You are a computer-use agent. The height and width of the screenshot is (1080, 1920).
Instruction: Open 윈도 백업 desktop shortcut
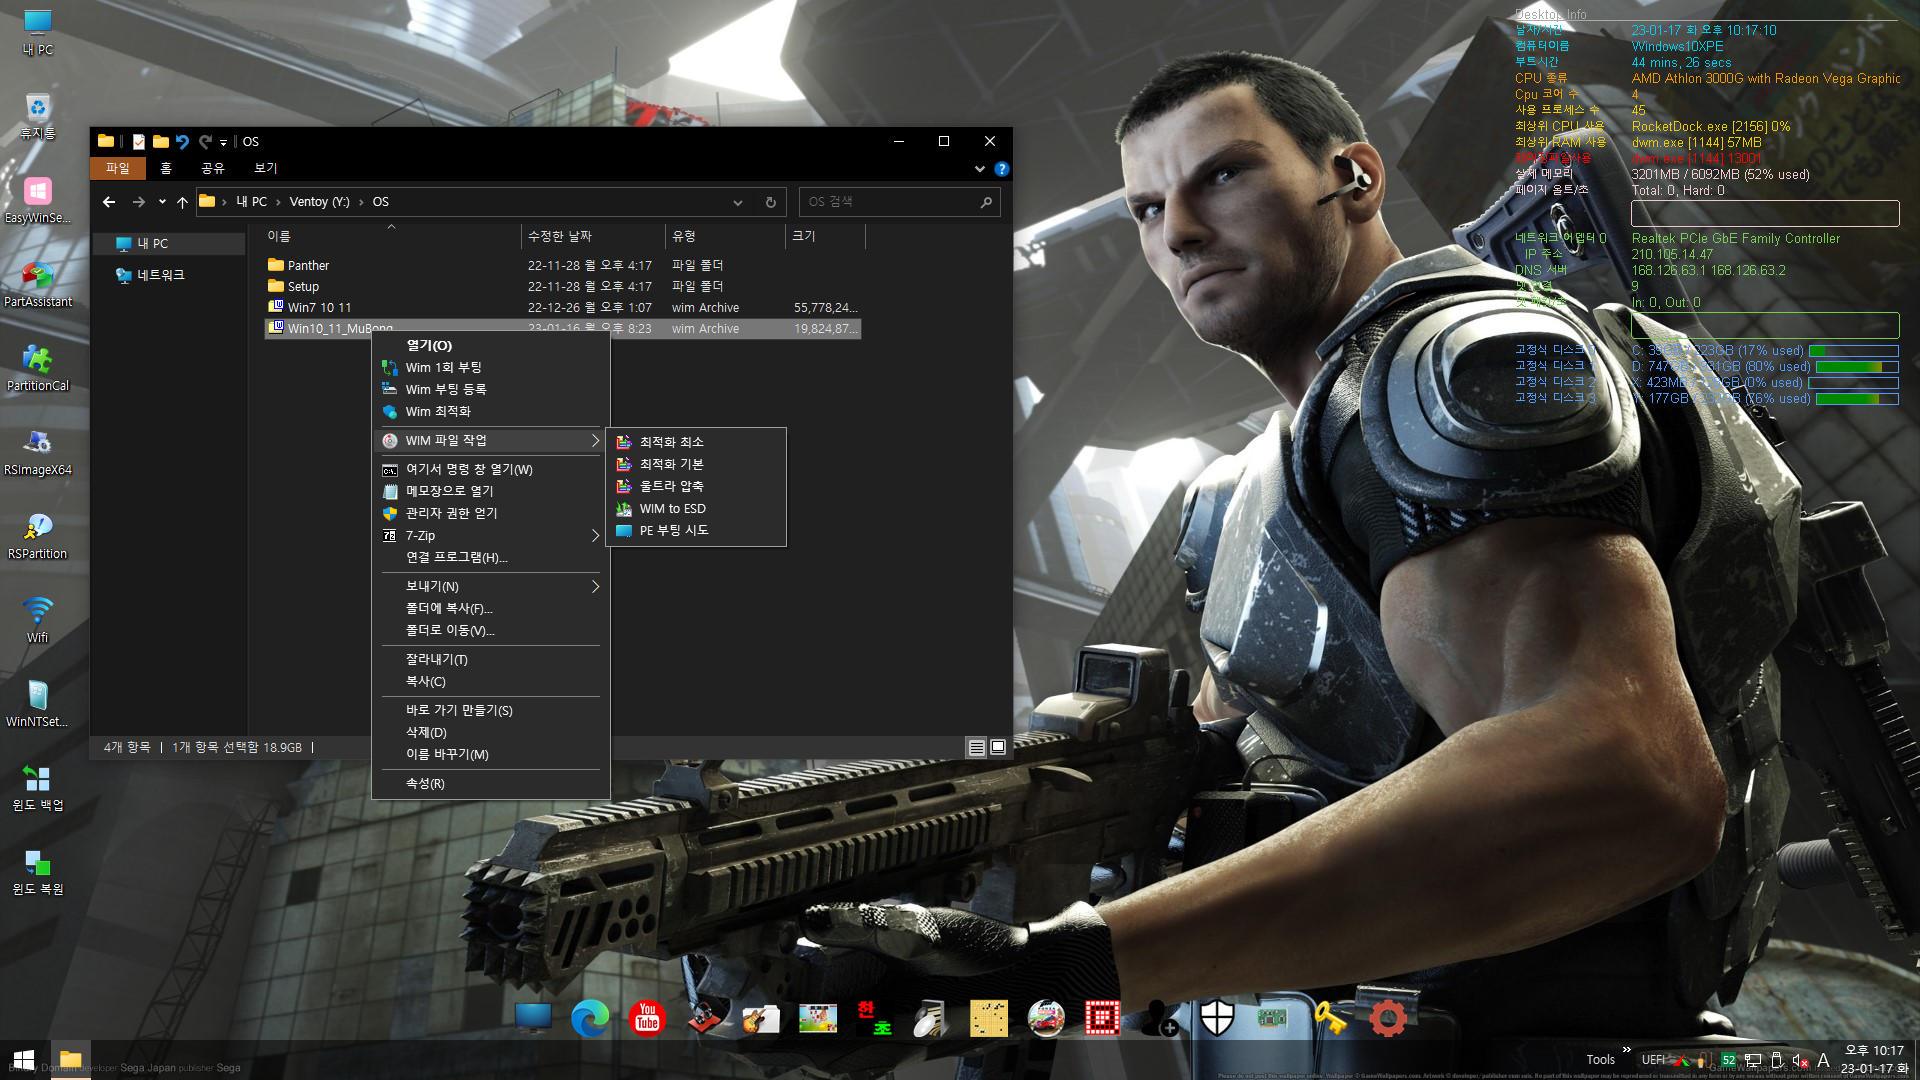coord(38,787)
